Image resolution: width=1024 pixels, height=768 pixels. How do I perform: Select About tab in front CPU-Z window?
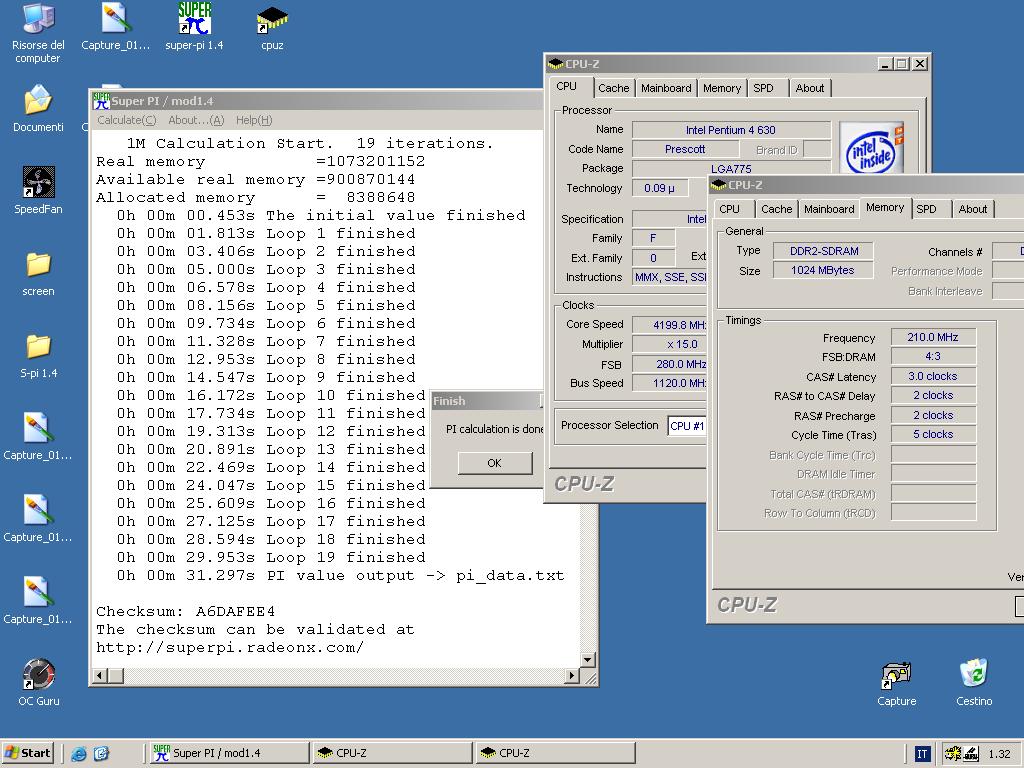[972, 209]
